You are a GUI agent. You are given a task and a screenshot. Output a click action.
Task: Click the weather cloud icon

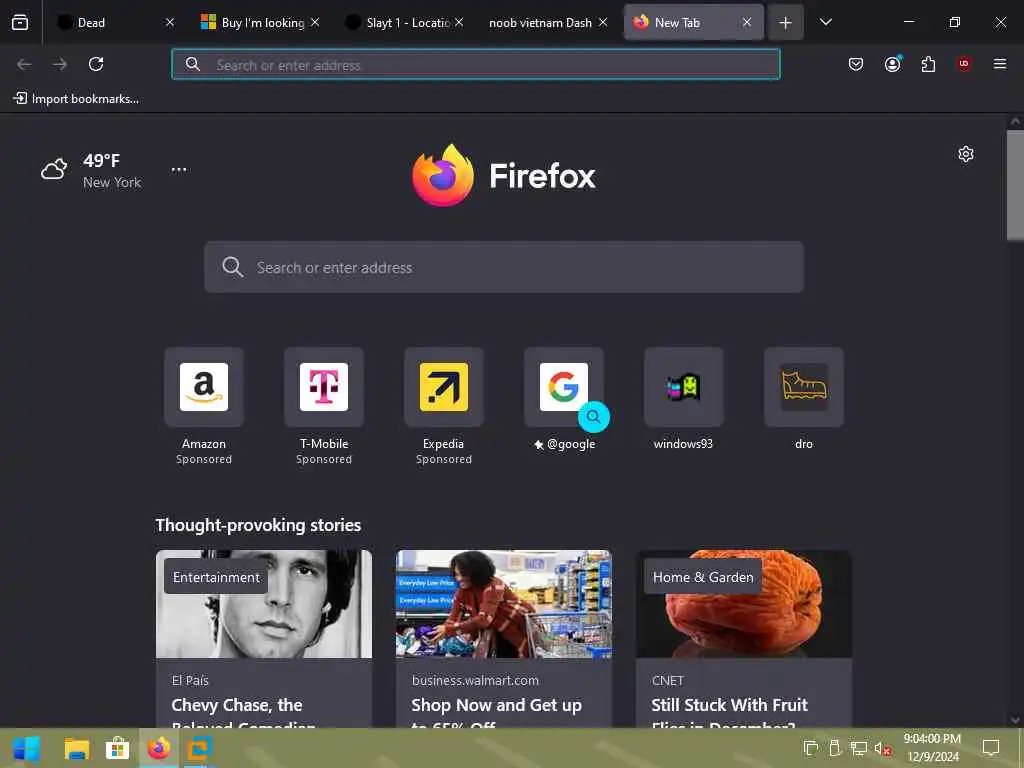point(54,170)
